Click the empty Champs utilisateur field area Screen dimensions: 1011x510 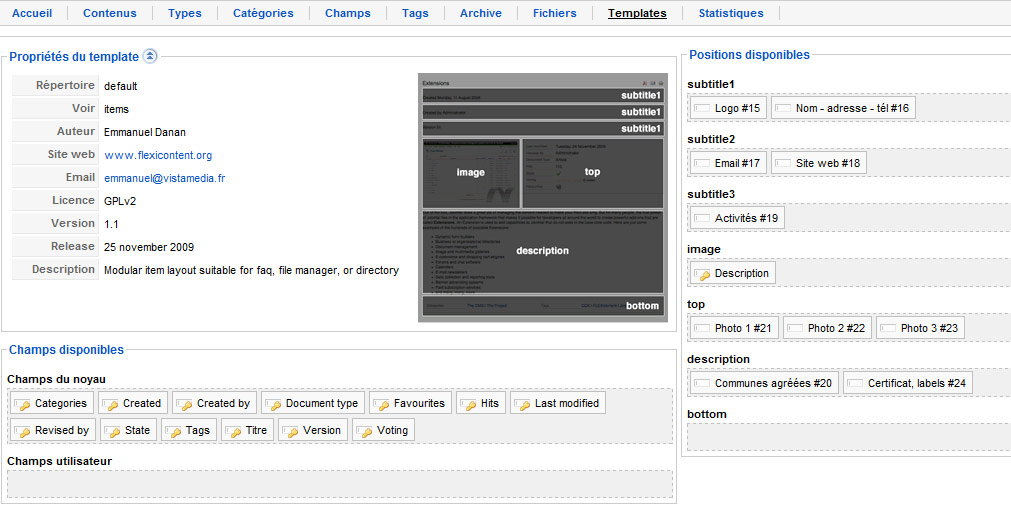[340, 484]
